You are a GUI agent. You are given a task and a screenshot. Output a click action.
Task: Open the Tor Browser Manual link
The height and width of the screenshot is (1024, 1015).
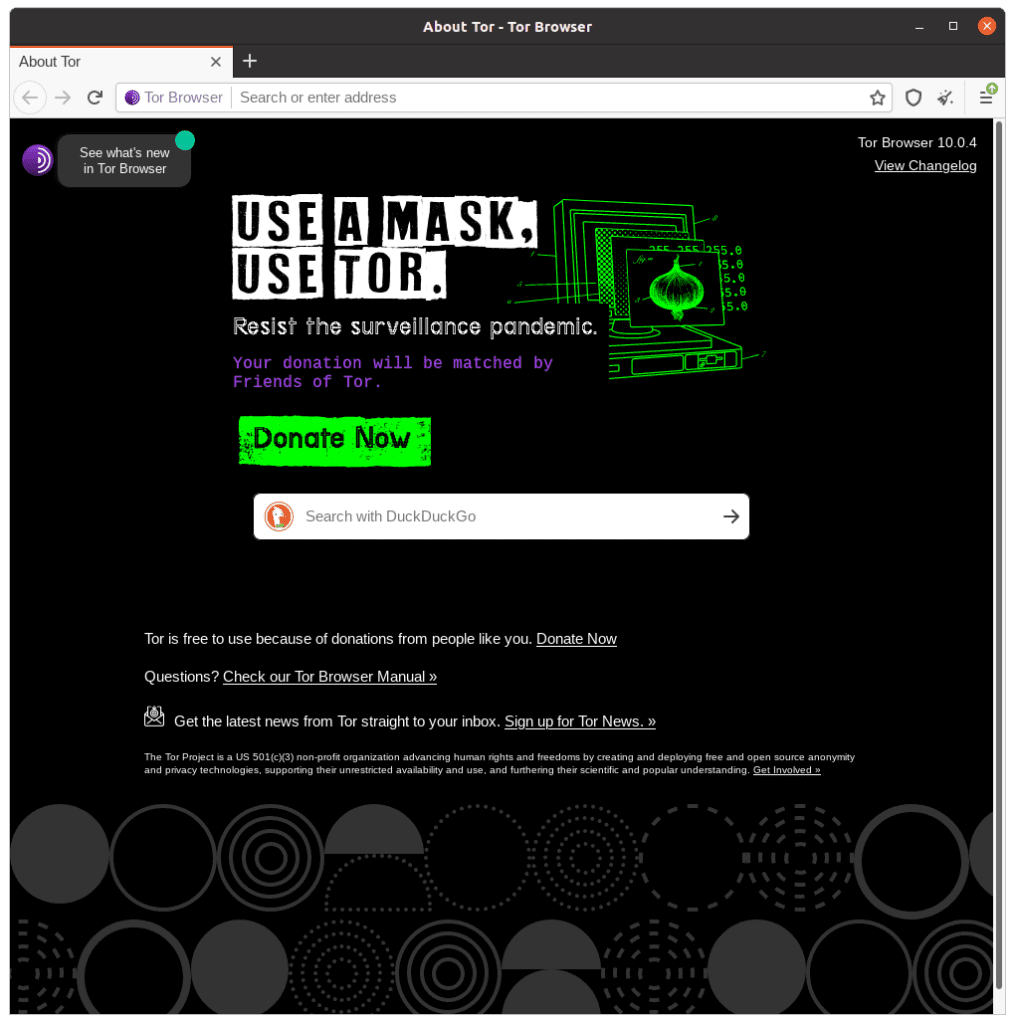pos(329,676)
